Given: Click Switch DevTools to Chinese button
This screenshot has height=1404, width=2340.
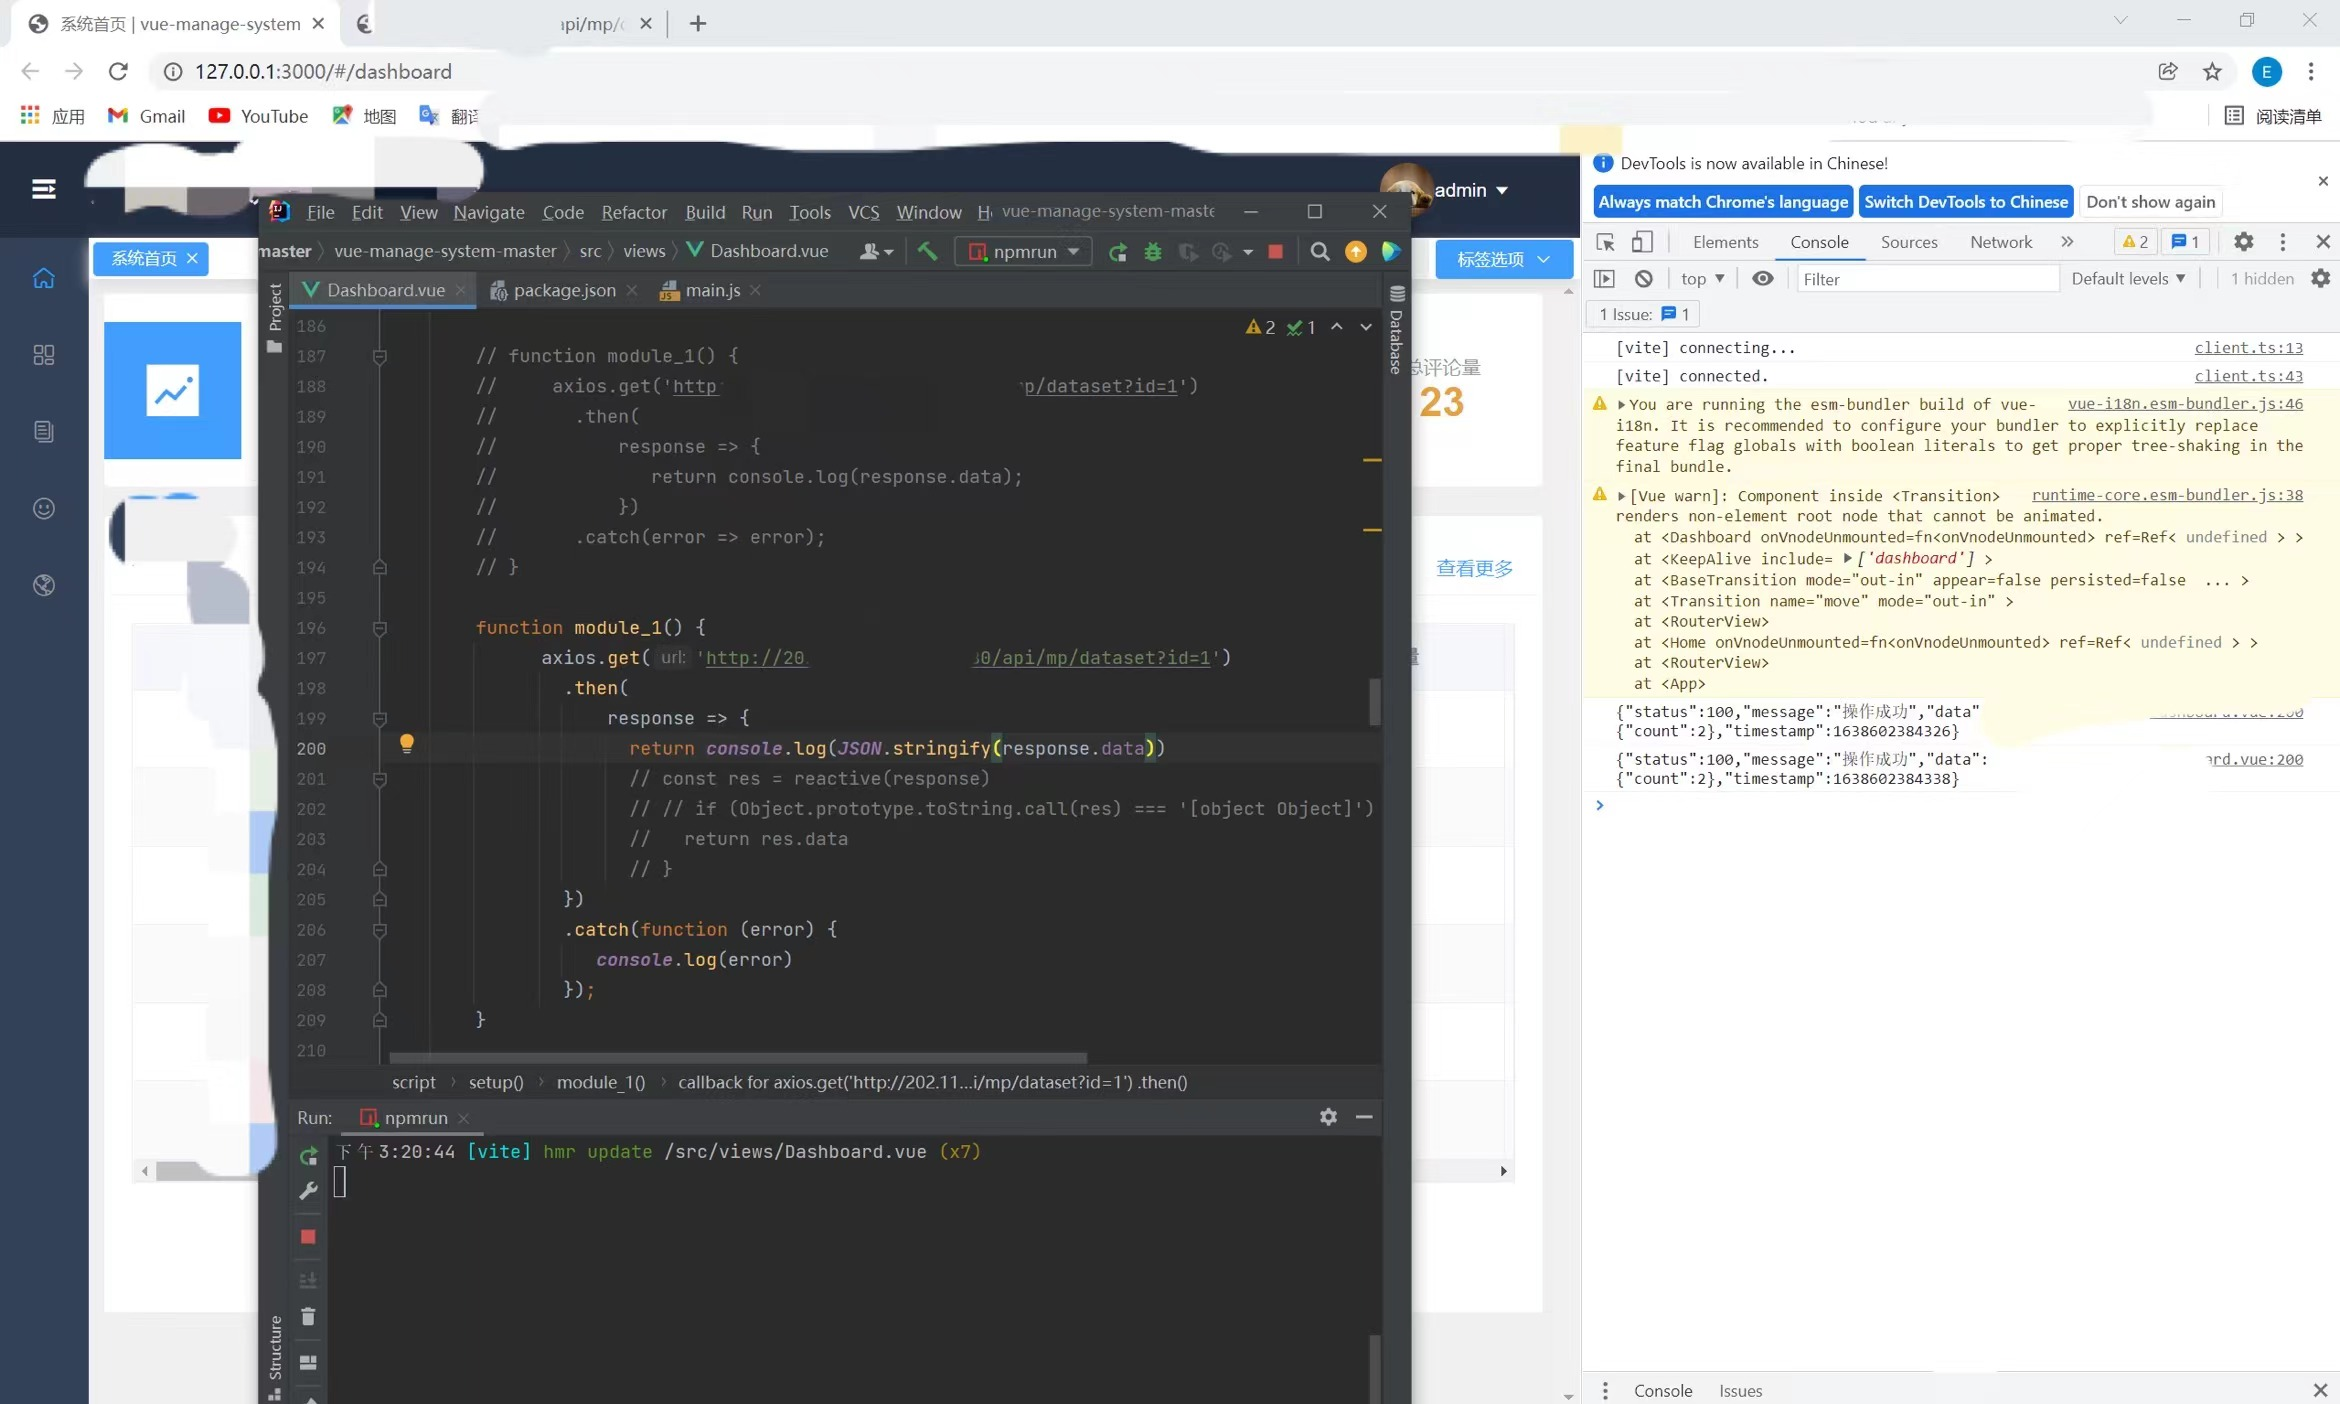Looking at the screenshot, I should [1964, 201].
